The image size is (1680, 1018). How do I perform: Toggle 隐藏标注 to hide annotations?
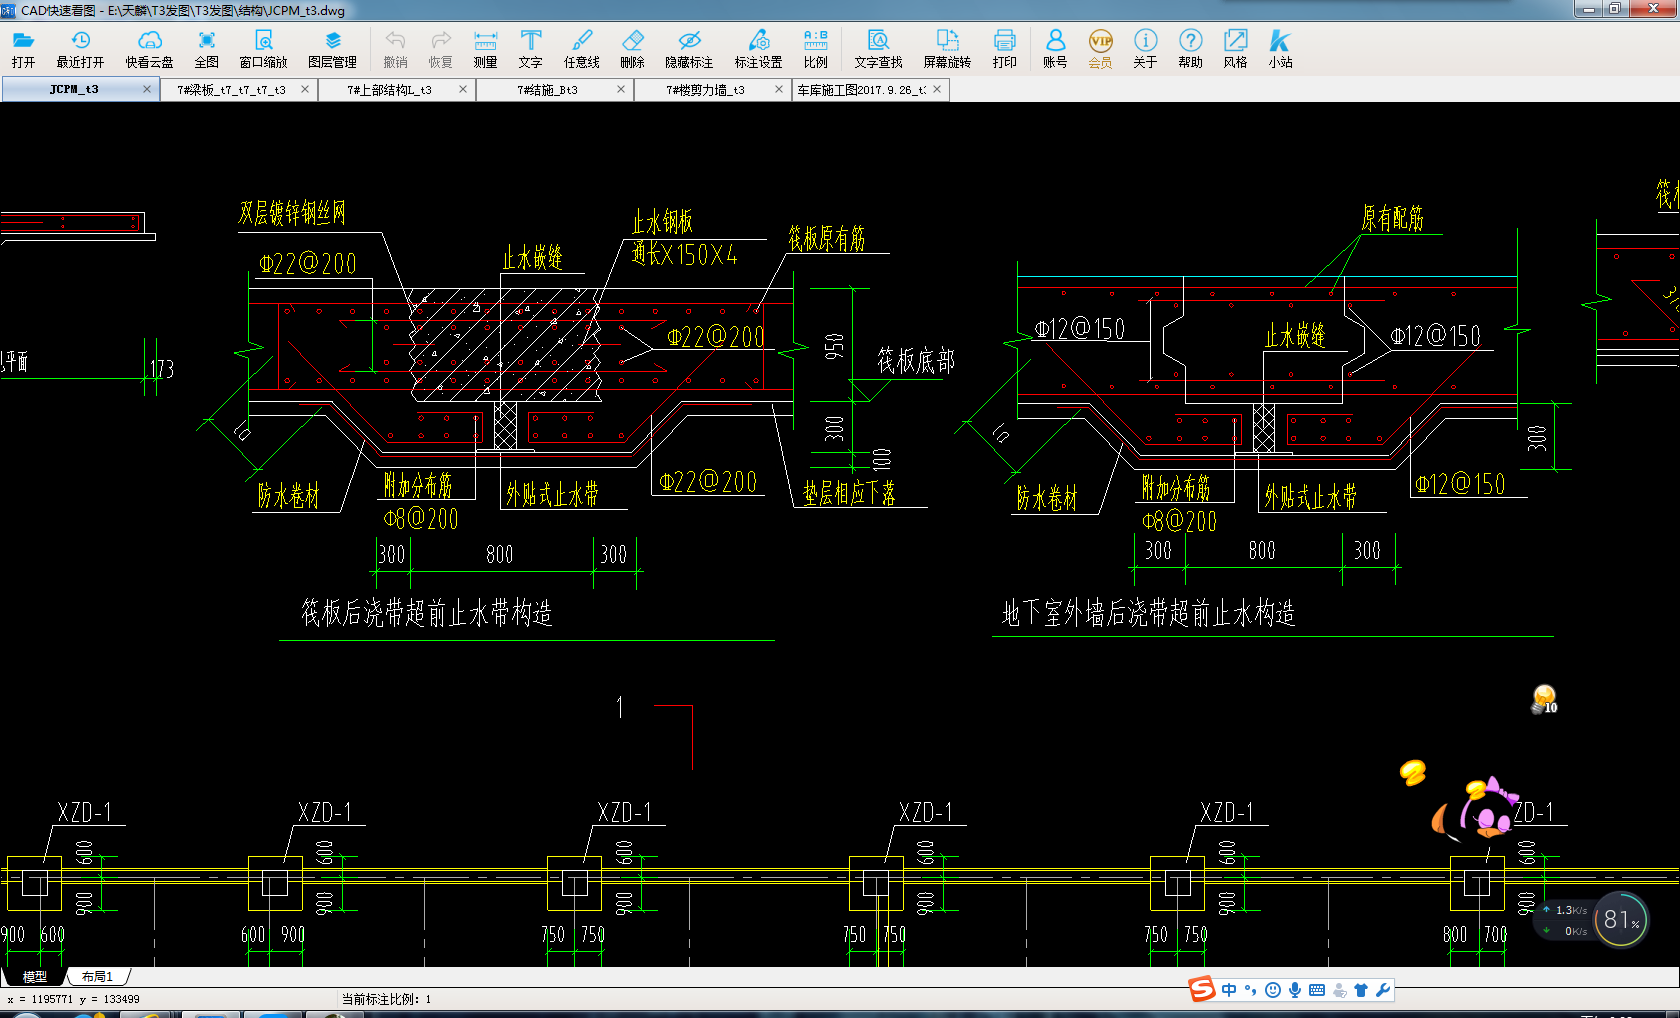pyautogui.click(x=689, y=48)
